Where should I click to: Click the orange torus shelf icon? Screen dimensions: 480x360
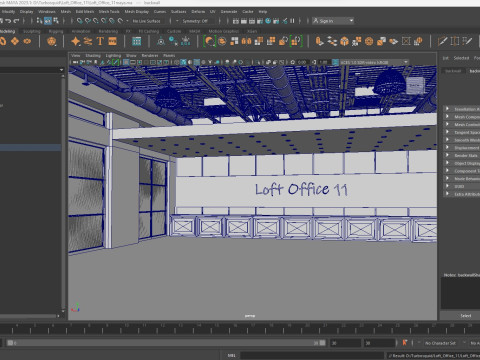[27, 41]
